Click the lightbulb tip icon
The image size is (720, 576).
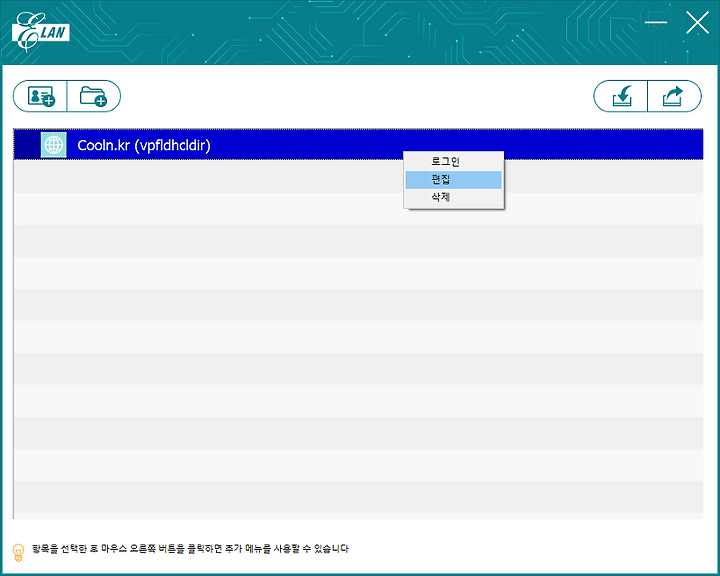coord(18,552)
